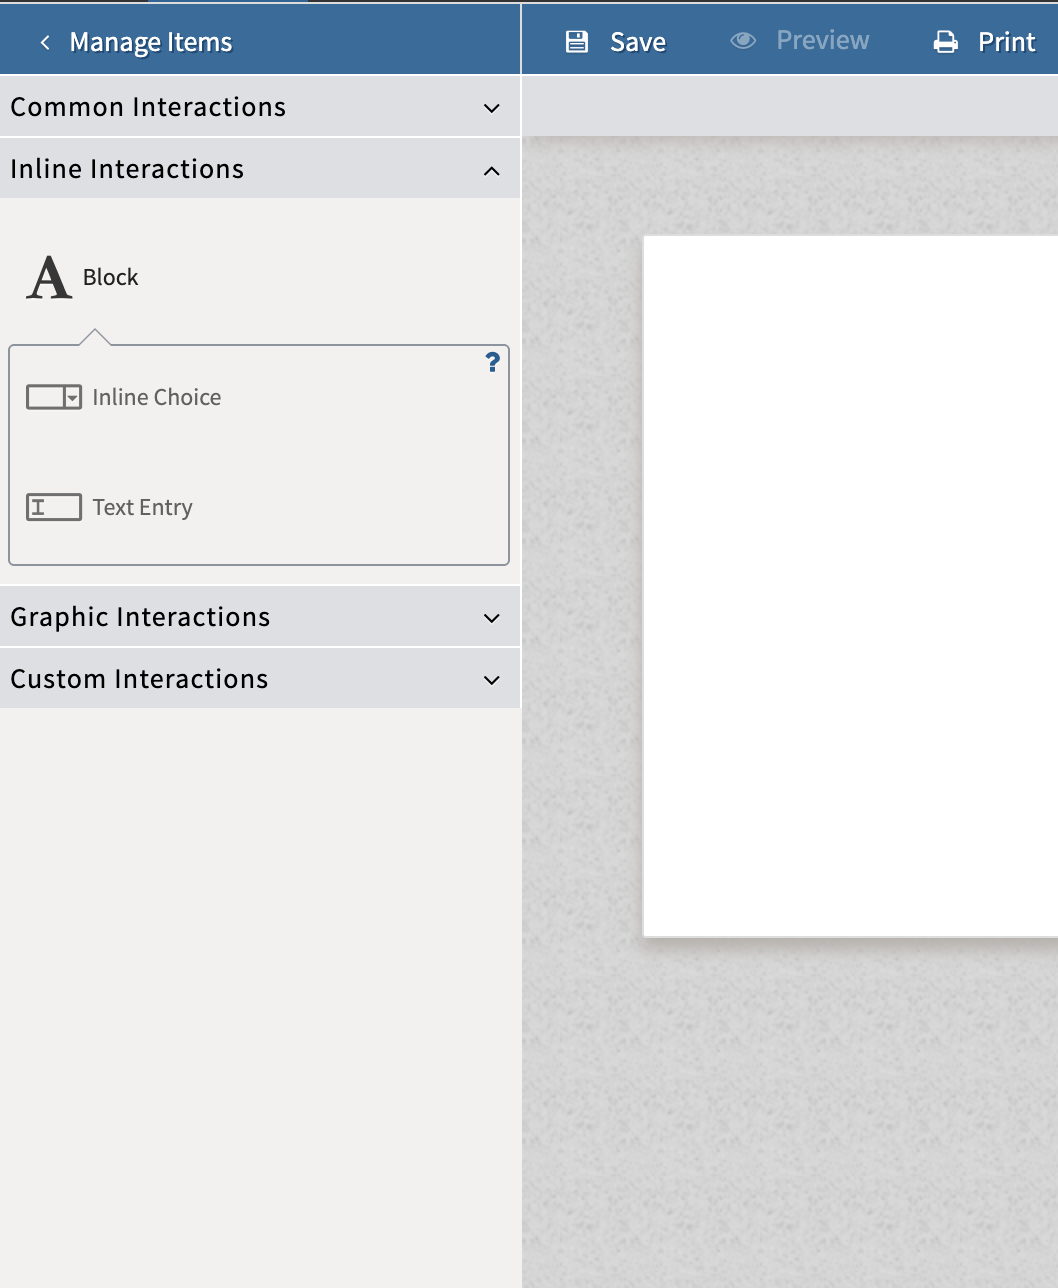1058x1288 pixels.
Task: Expand the Common Interactions section
Action: click(x=260, y=106)
